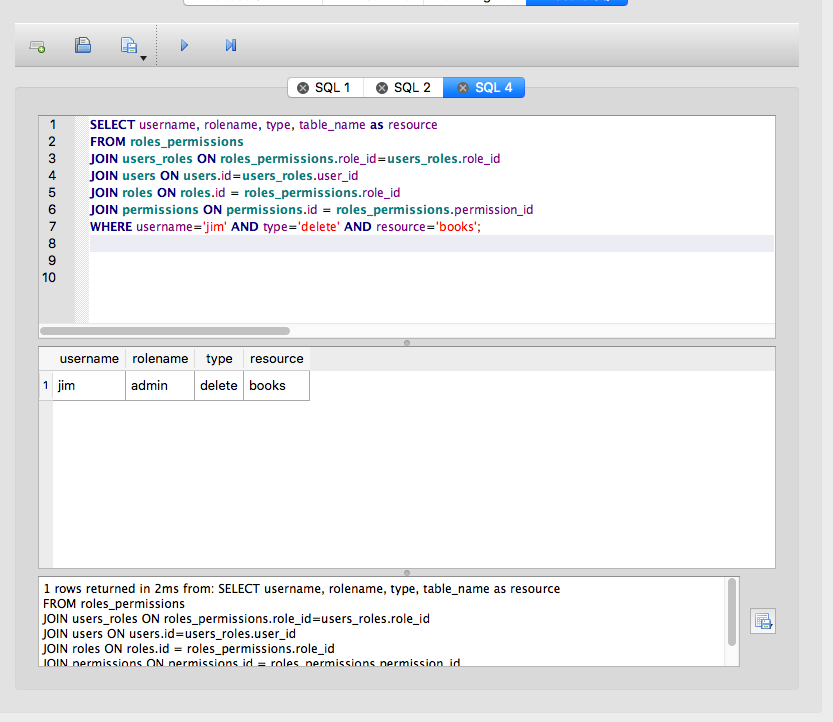833x722 pixels.
Task: Execute current line with step icon
Action: (x=231, y=45)
